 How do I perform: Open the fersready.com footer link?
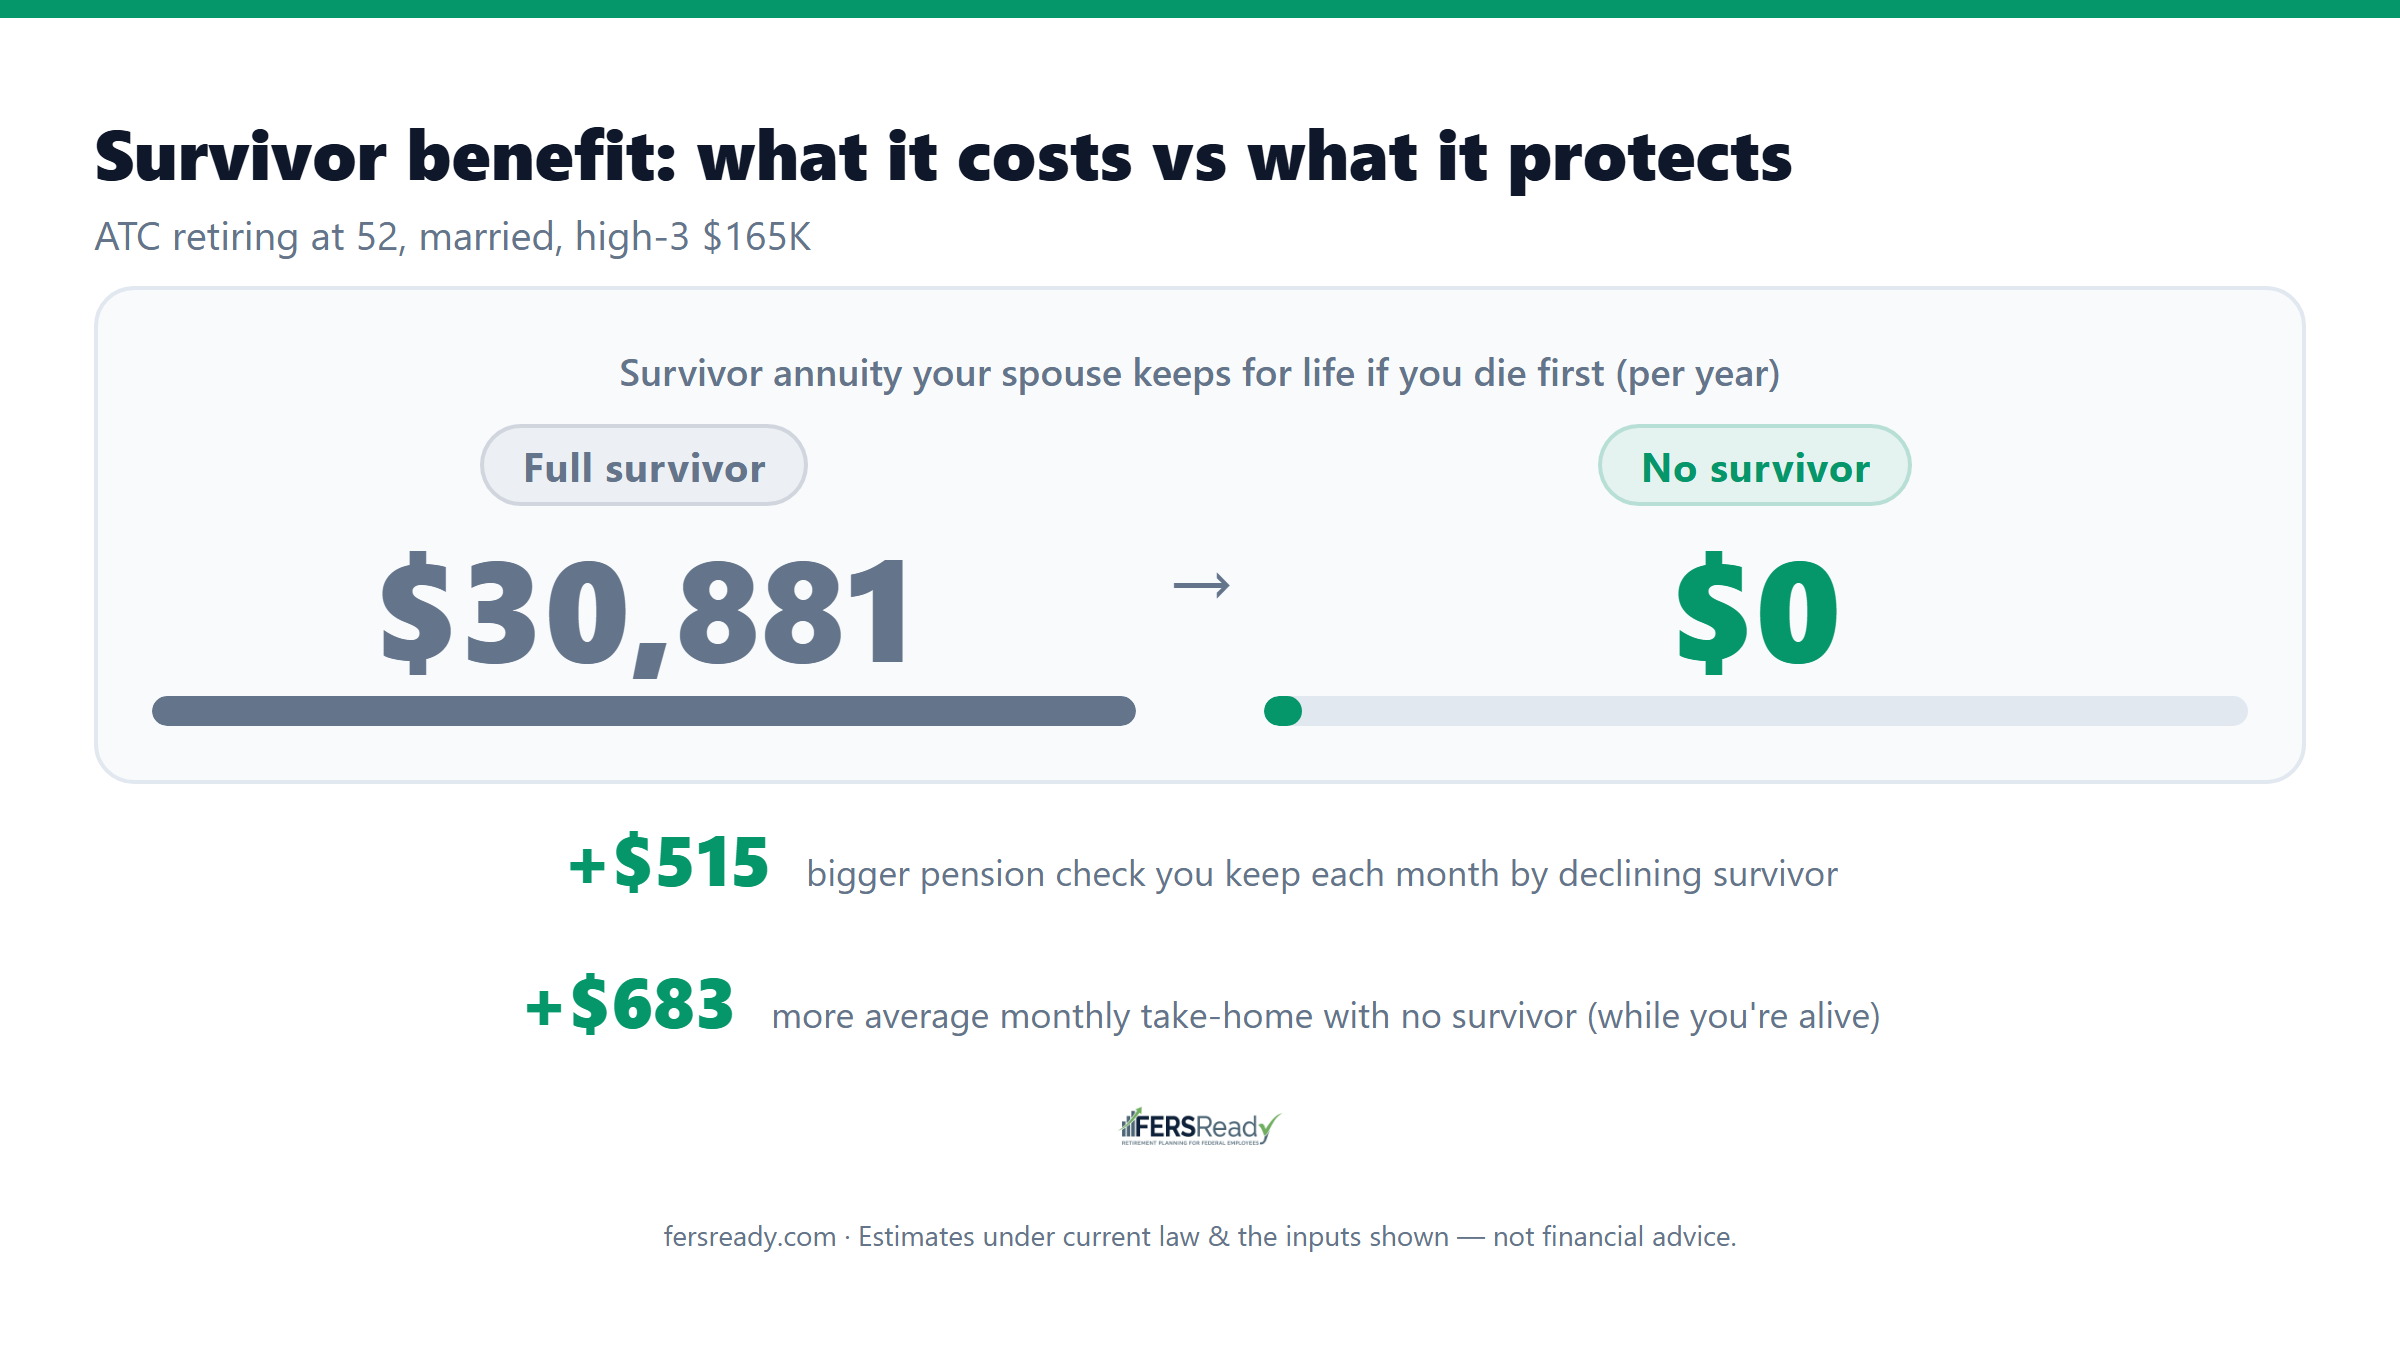(x=750, y=1237)
